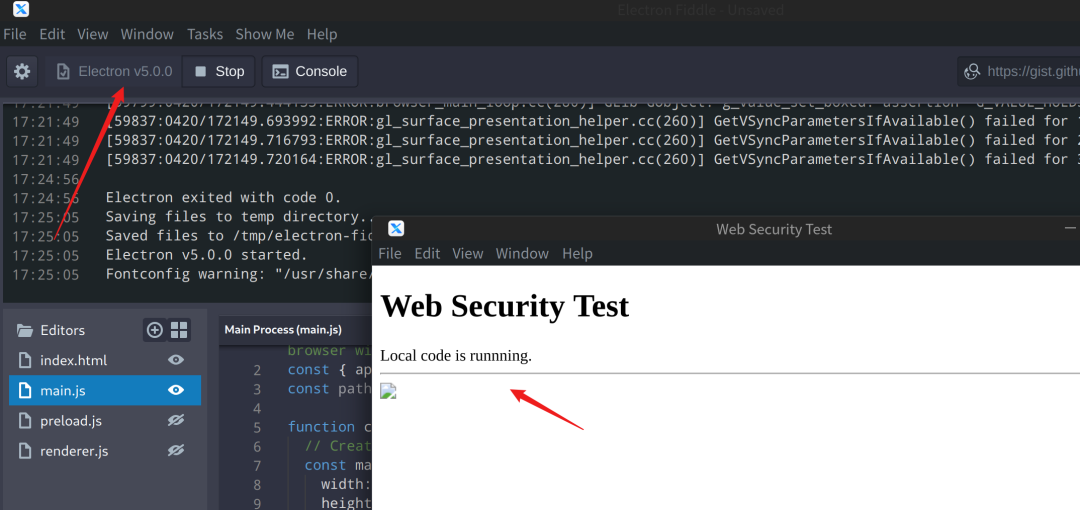Click the file icon beside index.html

pos(25,360)
